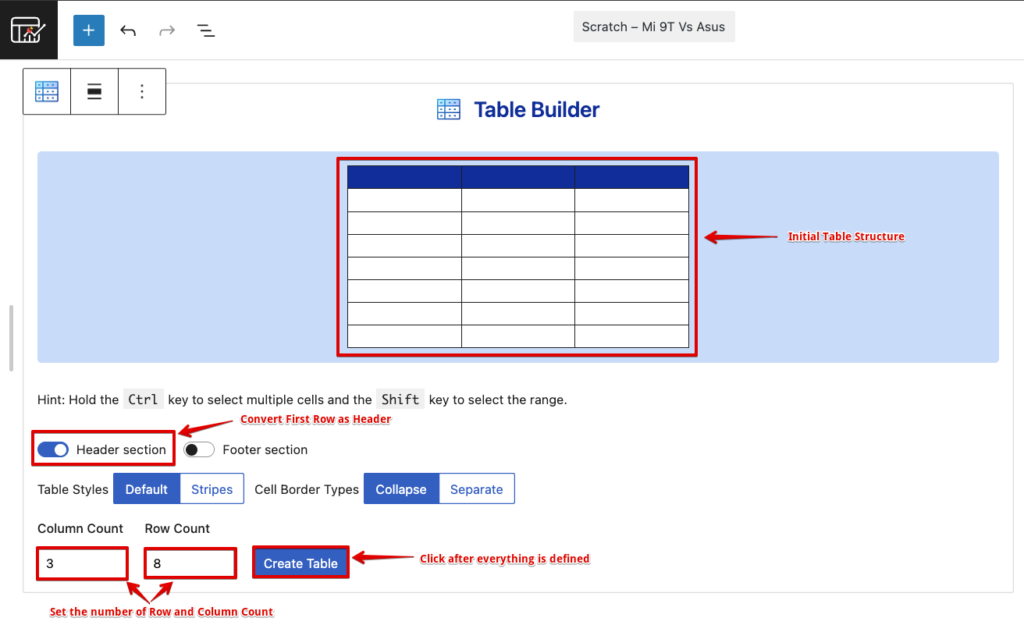
Task: Click the redo arrow icon
Action: (x=167, y=30)
